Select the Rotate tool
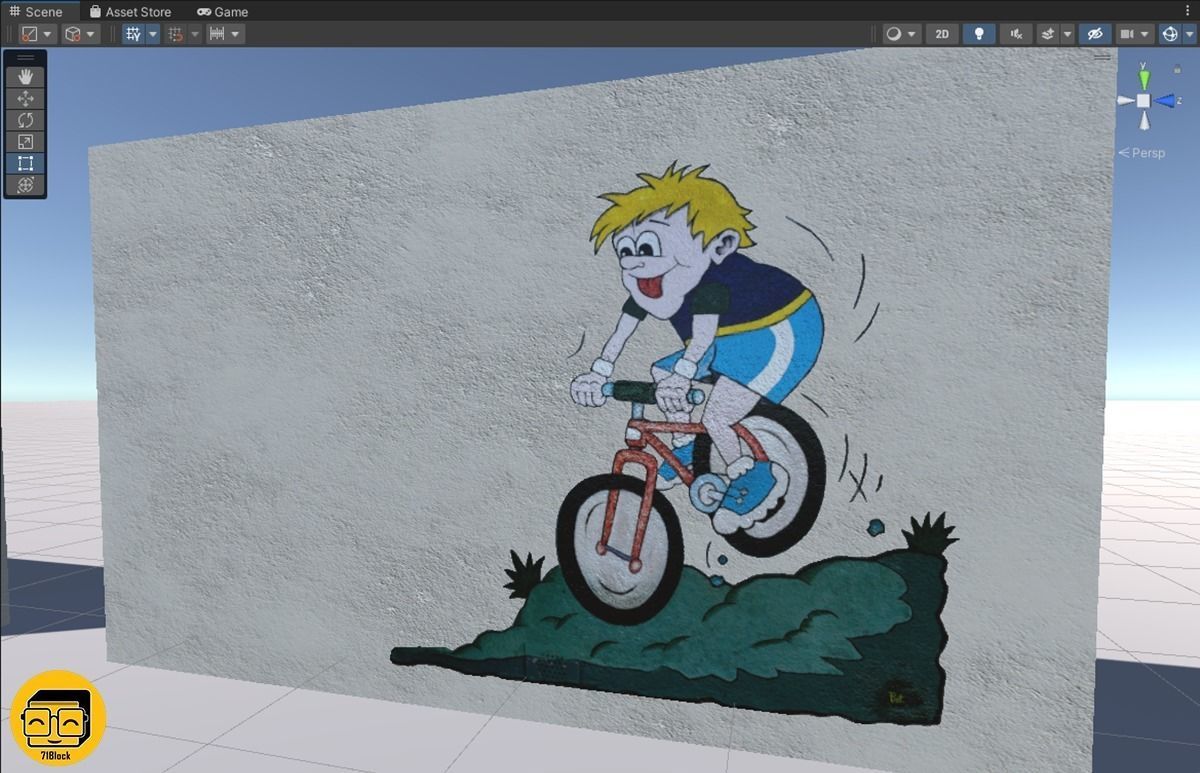 pos(25,120)
